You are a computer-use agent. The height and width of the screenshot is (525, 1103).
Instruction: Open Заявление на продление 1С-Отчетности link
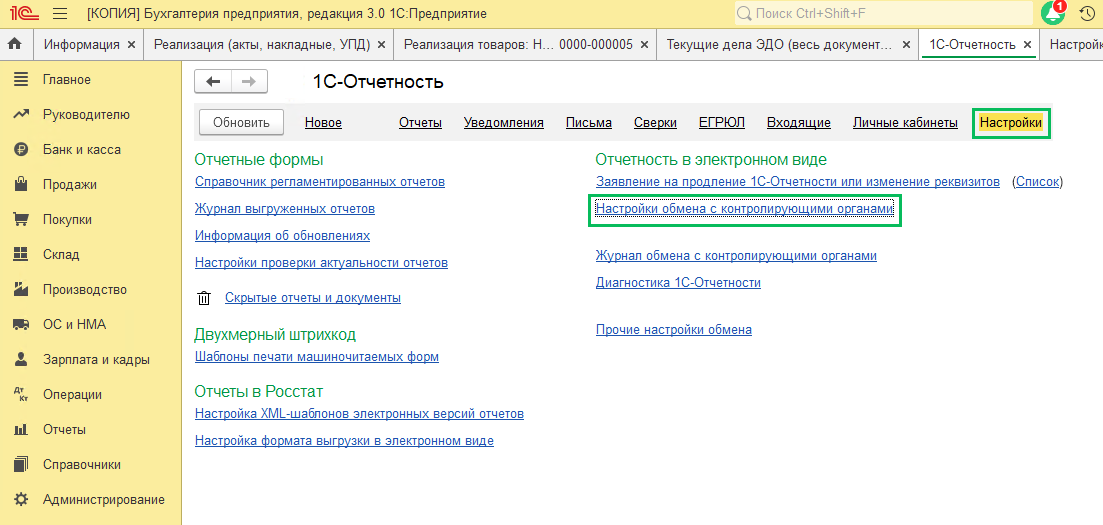(798, 182)
